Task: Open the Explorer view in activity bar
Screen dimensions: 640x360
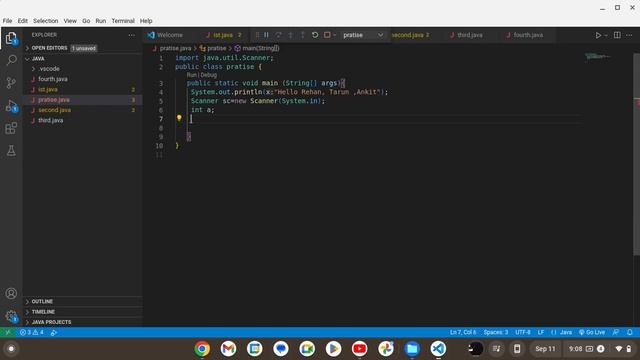Action: 11,38
